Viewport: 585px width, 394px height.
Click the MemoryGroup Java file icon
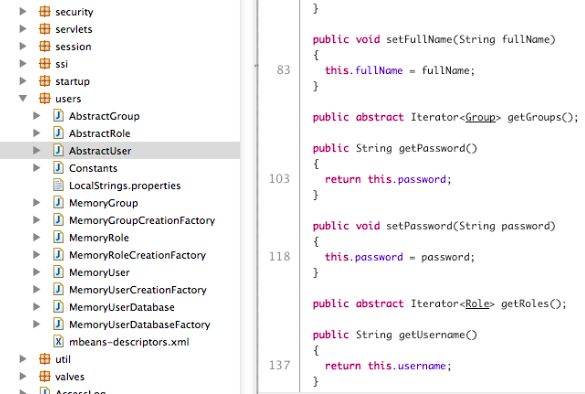coord(58,203)
